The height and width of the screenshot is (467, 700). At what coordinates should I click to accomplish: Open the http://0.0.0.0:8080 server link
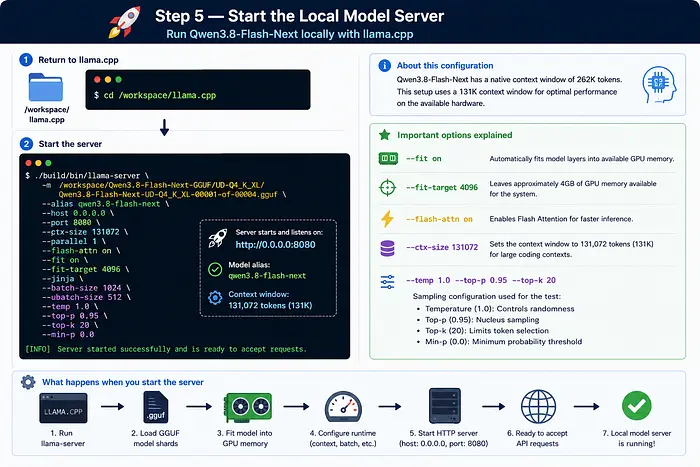tap(275, 245)
